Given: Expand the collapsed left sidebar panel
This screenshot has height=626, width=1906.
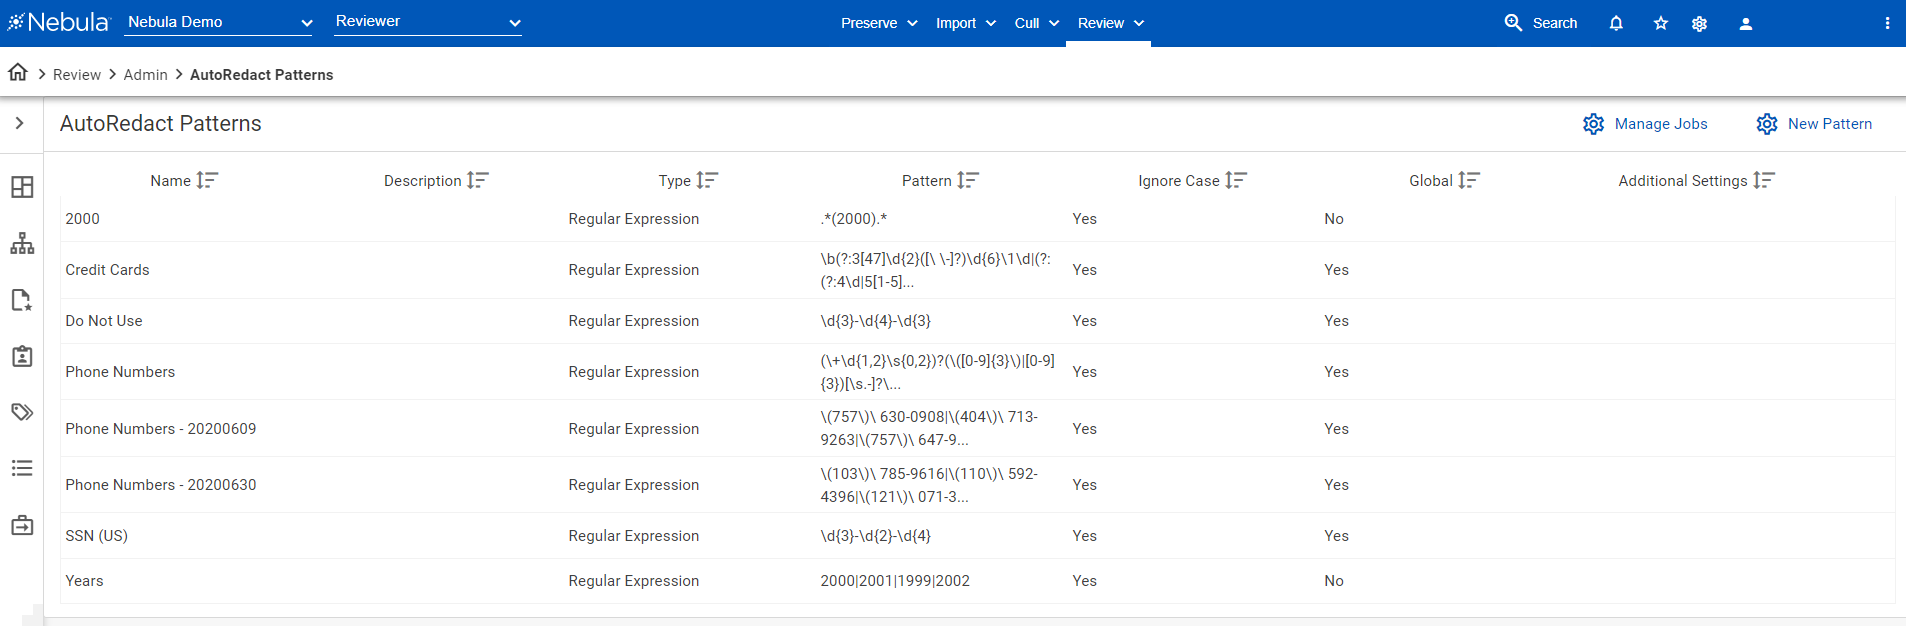Looking at the screenshot, I should coord(20,123).
